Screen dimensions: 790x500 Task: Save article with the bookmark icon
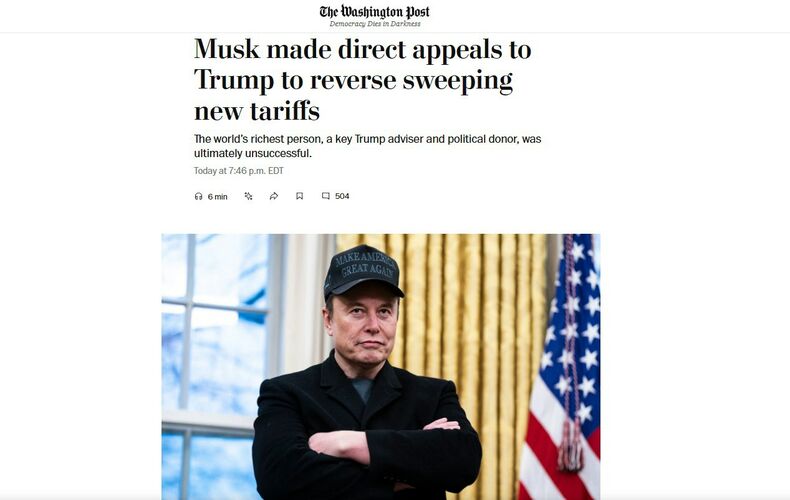[x=299, y=196]
